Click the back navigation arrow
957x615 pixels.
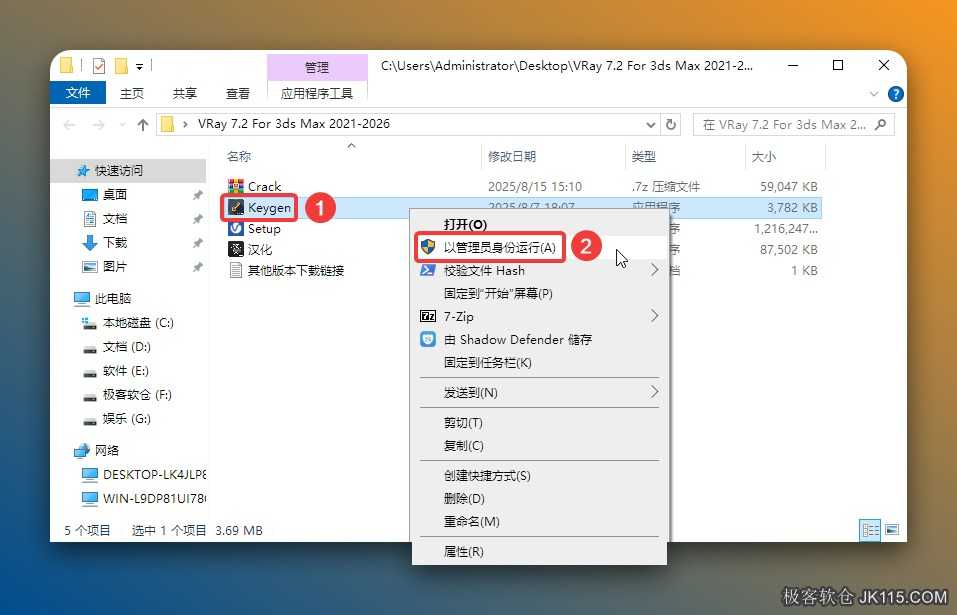(x=70, y=124)
